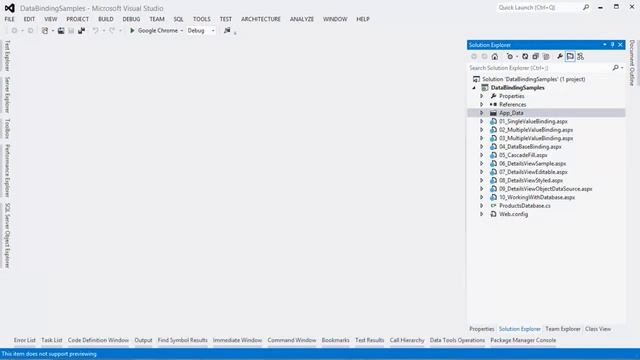Open the Error List tab
This screenshot has width=640, height=360.
(x=24, y=340)
